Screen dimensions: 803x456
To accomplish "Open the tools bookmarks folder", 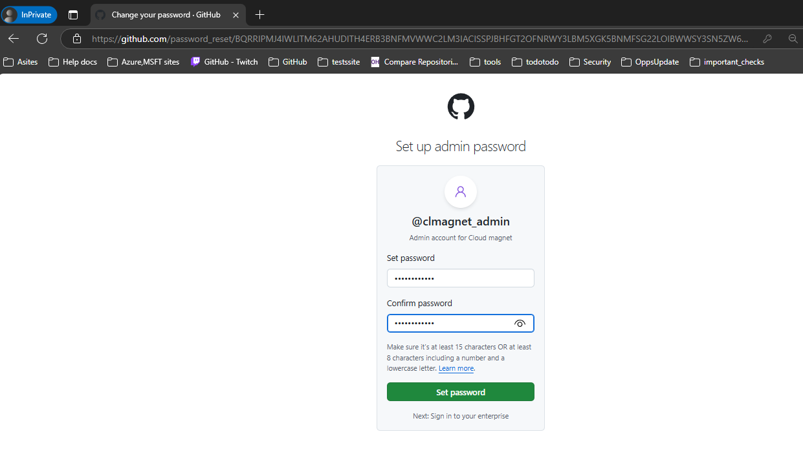I will pos(485,62).
